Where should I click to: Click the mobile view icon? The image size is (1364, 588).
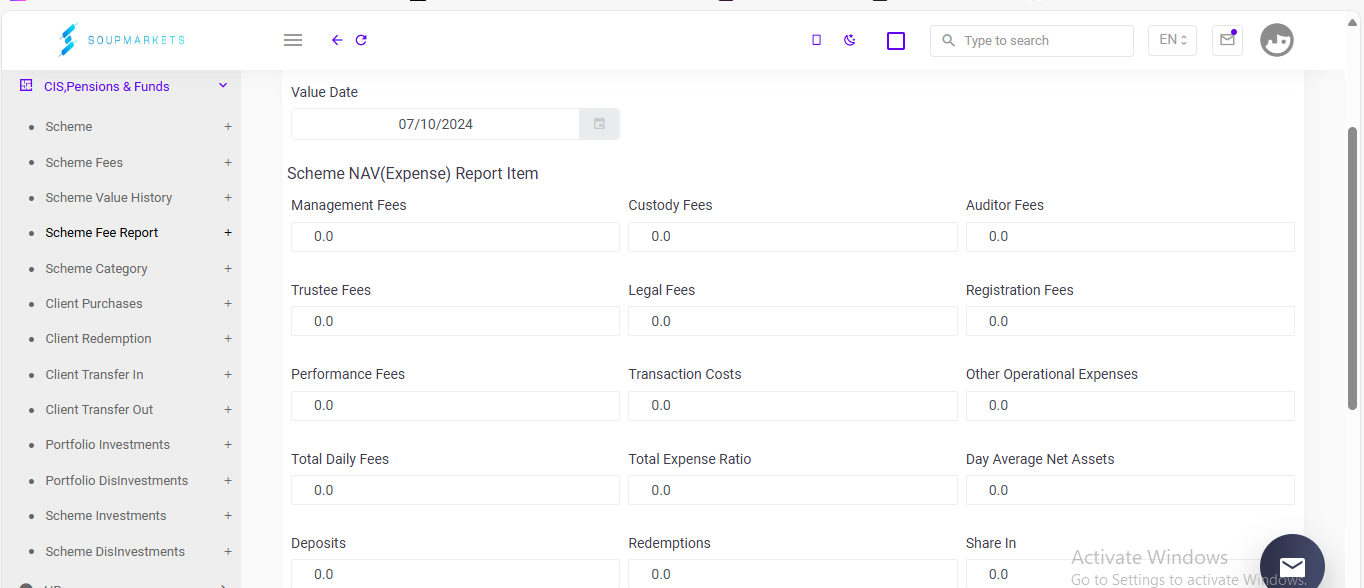click(x=816, y=40)
